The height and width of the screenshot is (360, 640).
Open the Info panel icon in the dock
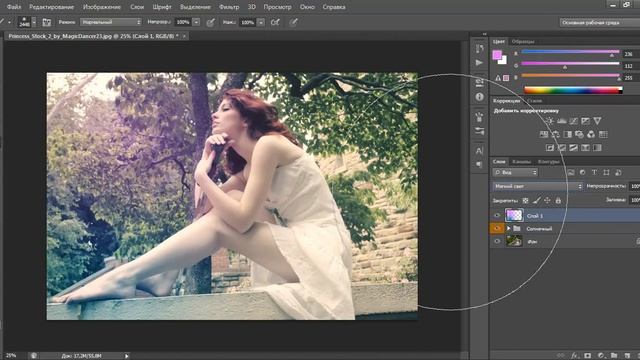point(480,97)
